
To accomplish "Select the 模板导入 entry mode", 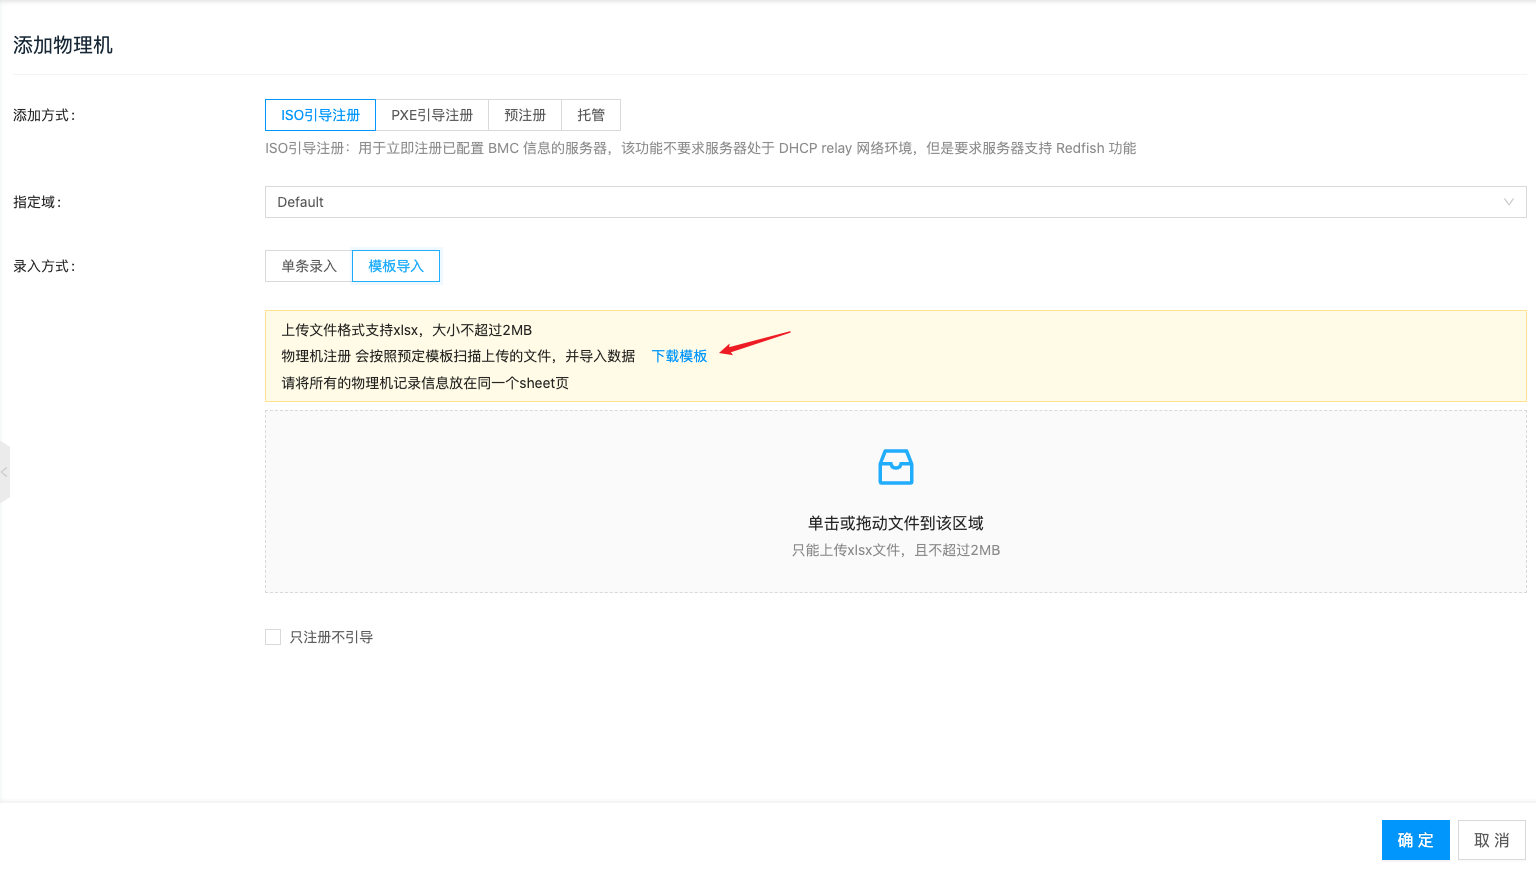I will (396, 266).
